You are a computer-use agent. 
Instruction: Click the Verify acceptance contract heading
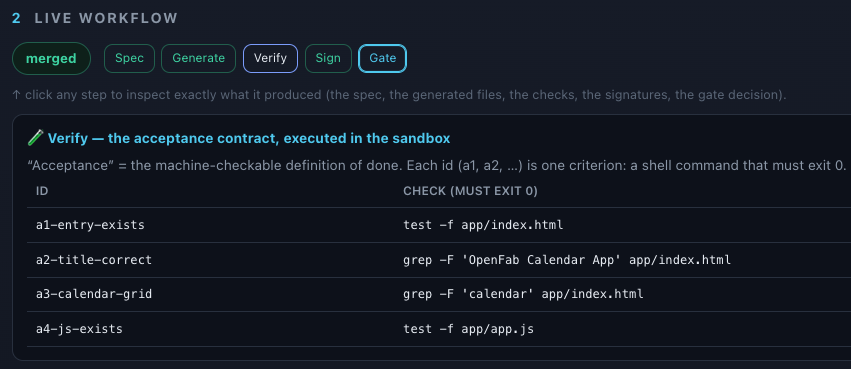[x=249, y=138]
